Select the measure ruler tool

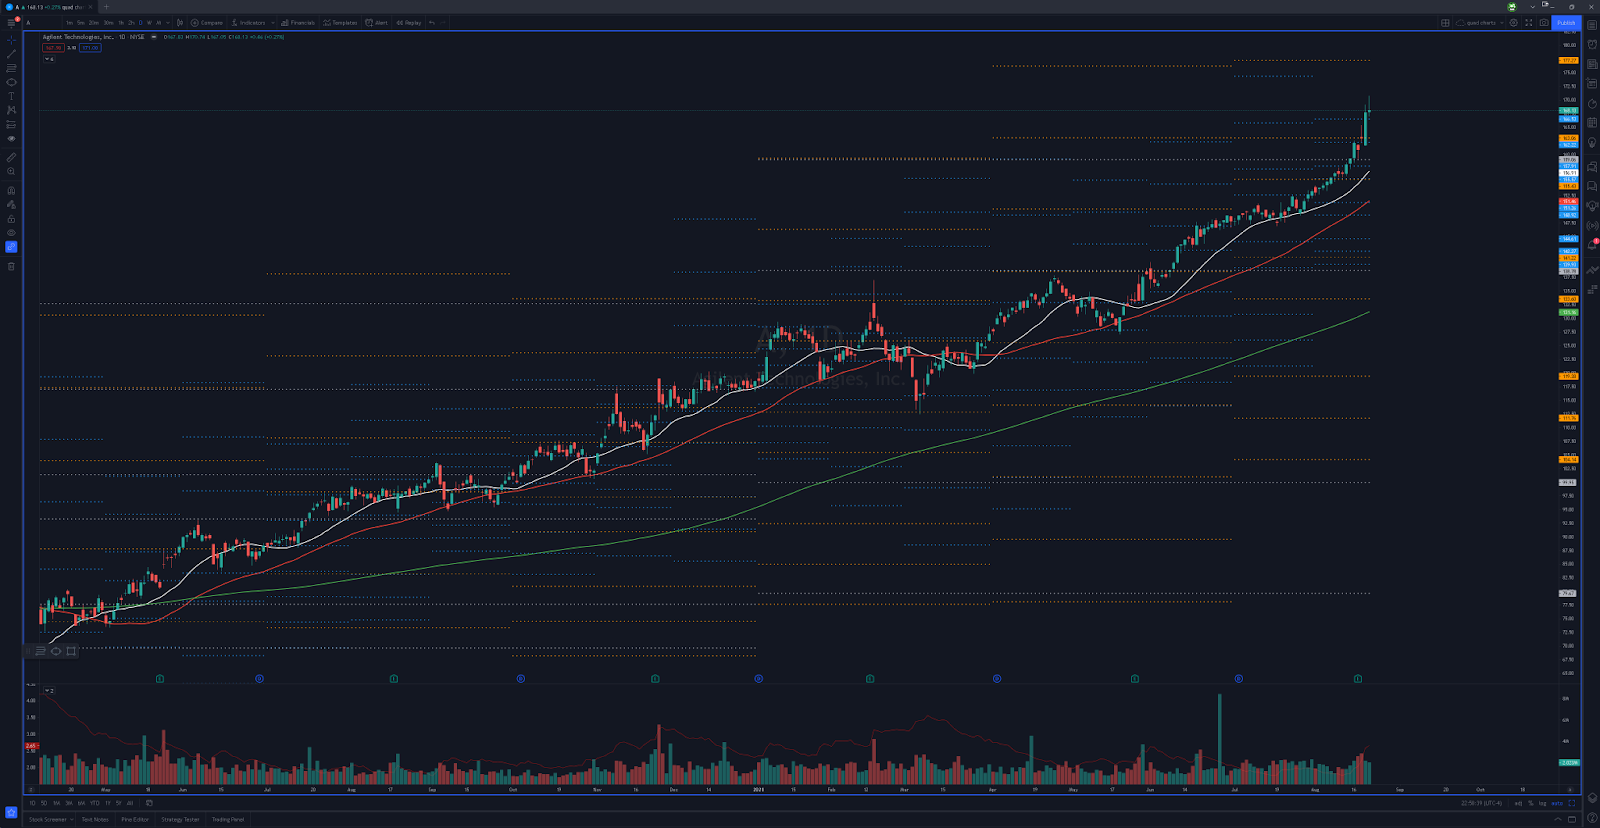pos(11,157)
